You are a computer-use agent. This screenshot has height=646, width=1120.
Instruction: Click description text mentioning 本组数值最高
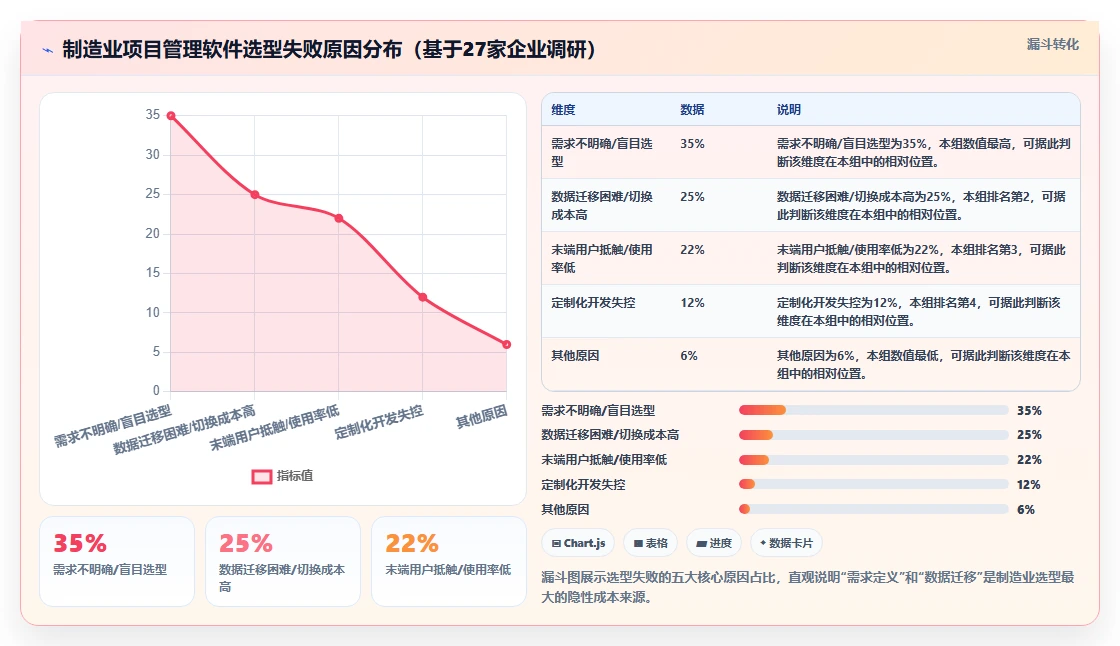(x=924, y=153)
